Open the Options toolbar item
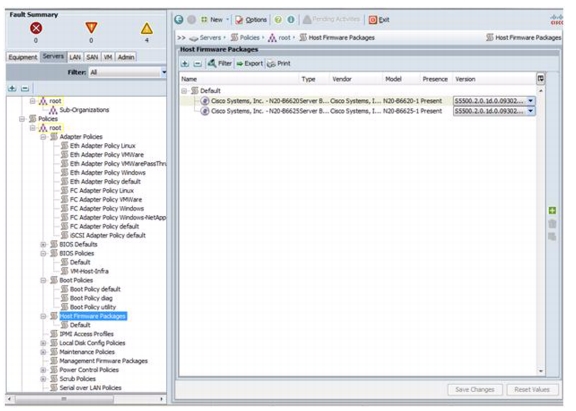This screenshot has height=411, width=576. pyautogui.click(x=251, y=19)
